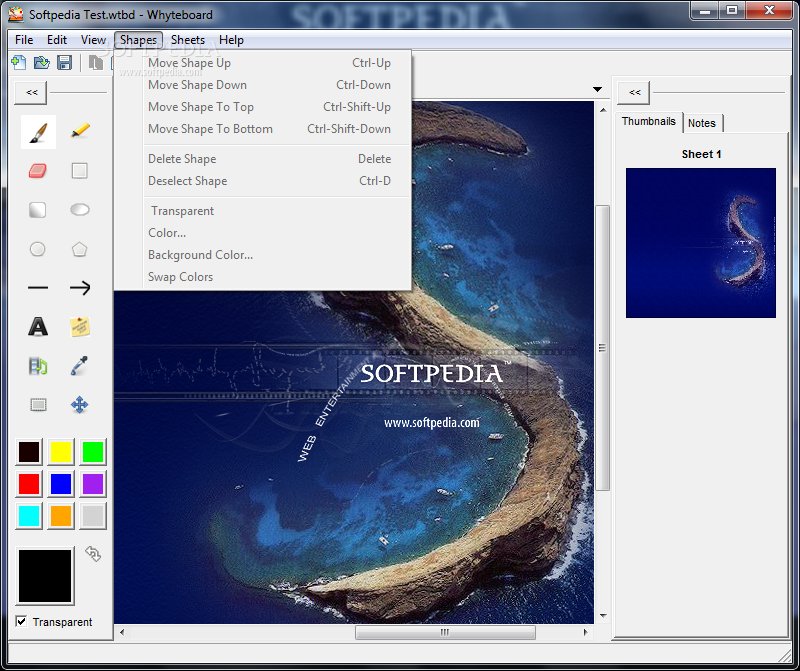The image size is (800, 671).
Task: Open the View menu
Action: pyautogui.click(x=93, y=40)
